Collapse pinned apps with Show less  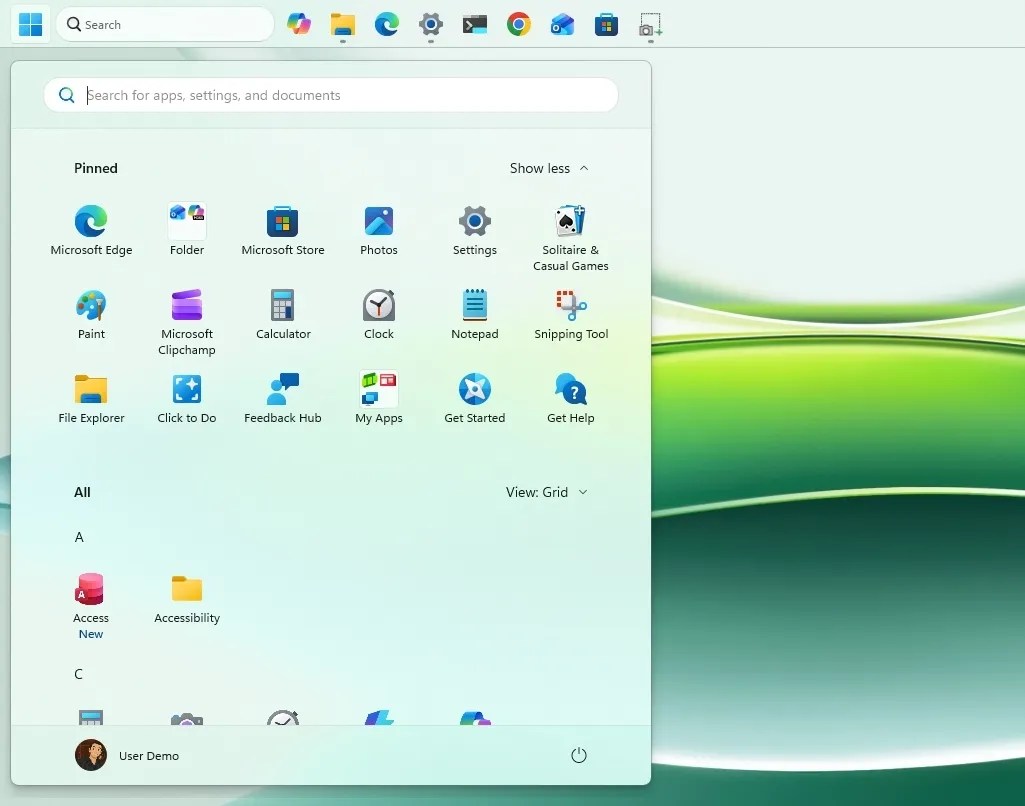coord(549,168)
